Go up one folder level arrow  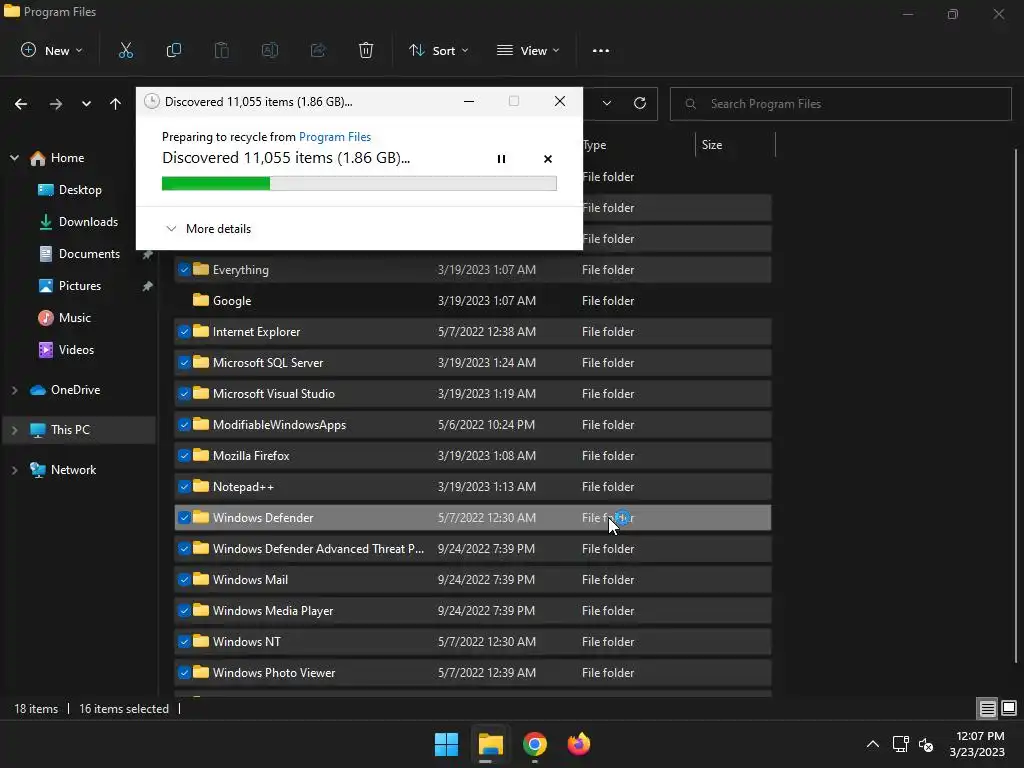pyautogui.click(x=116, y=104)
